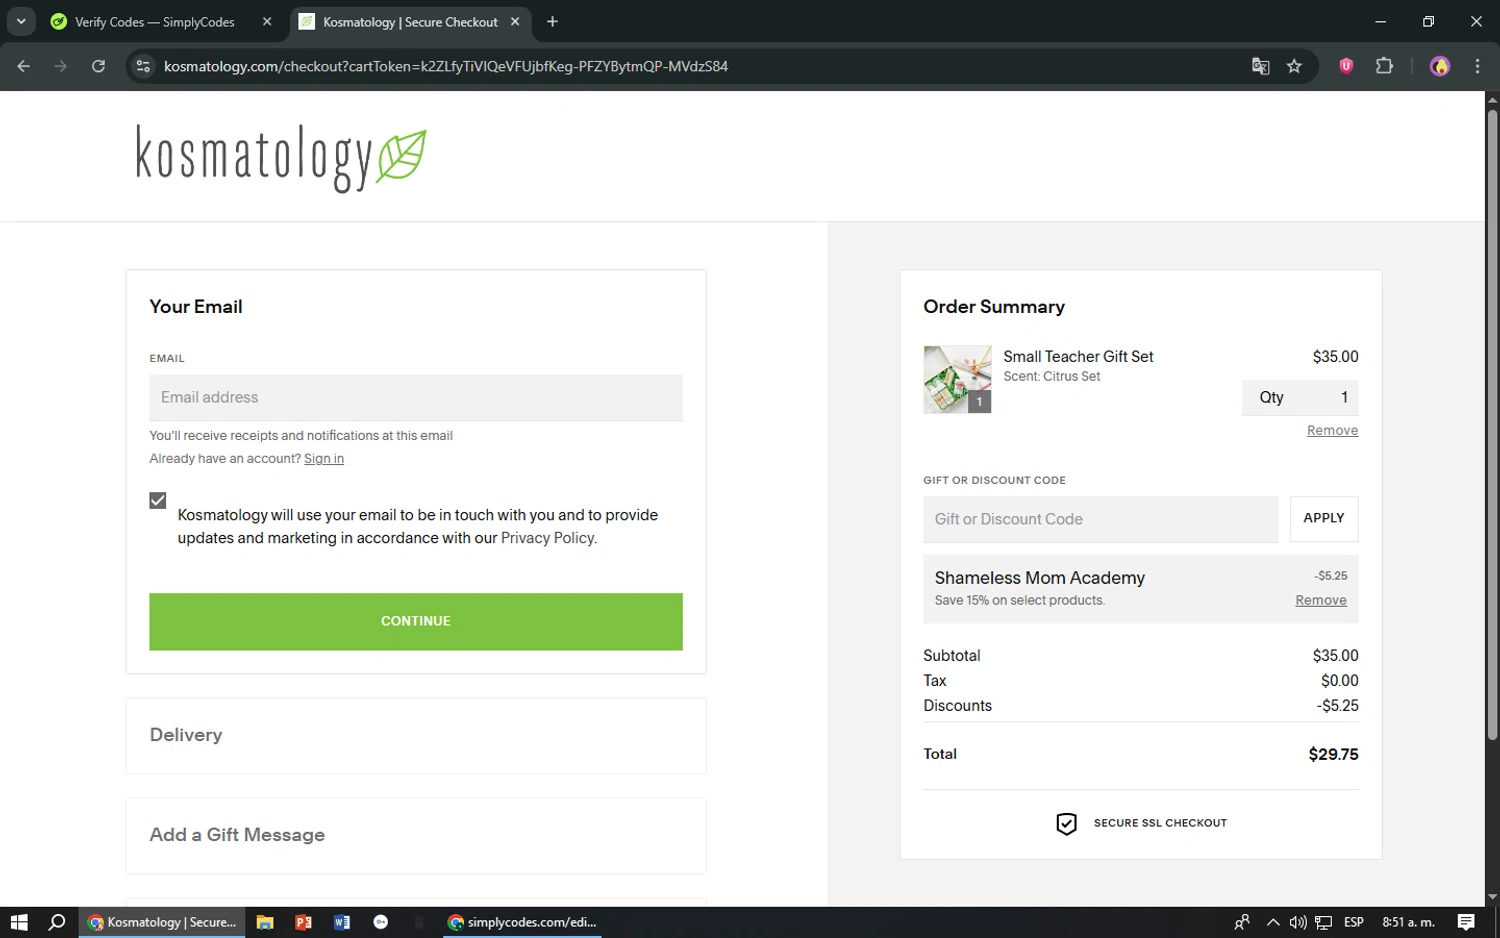Click the scrollbar down arrow

click(x=1492, y=897)
